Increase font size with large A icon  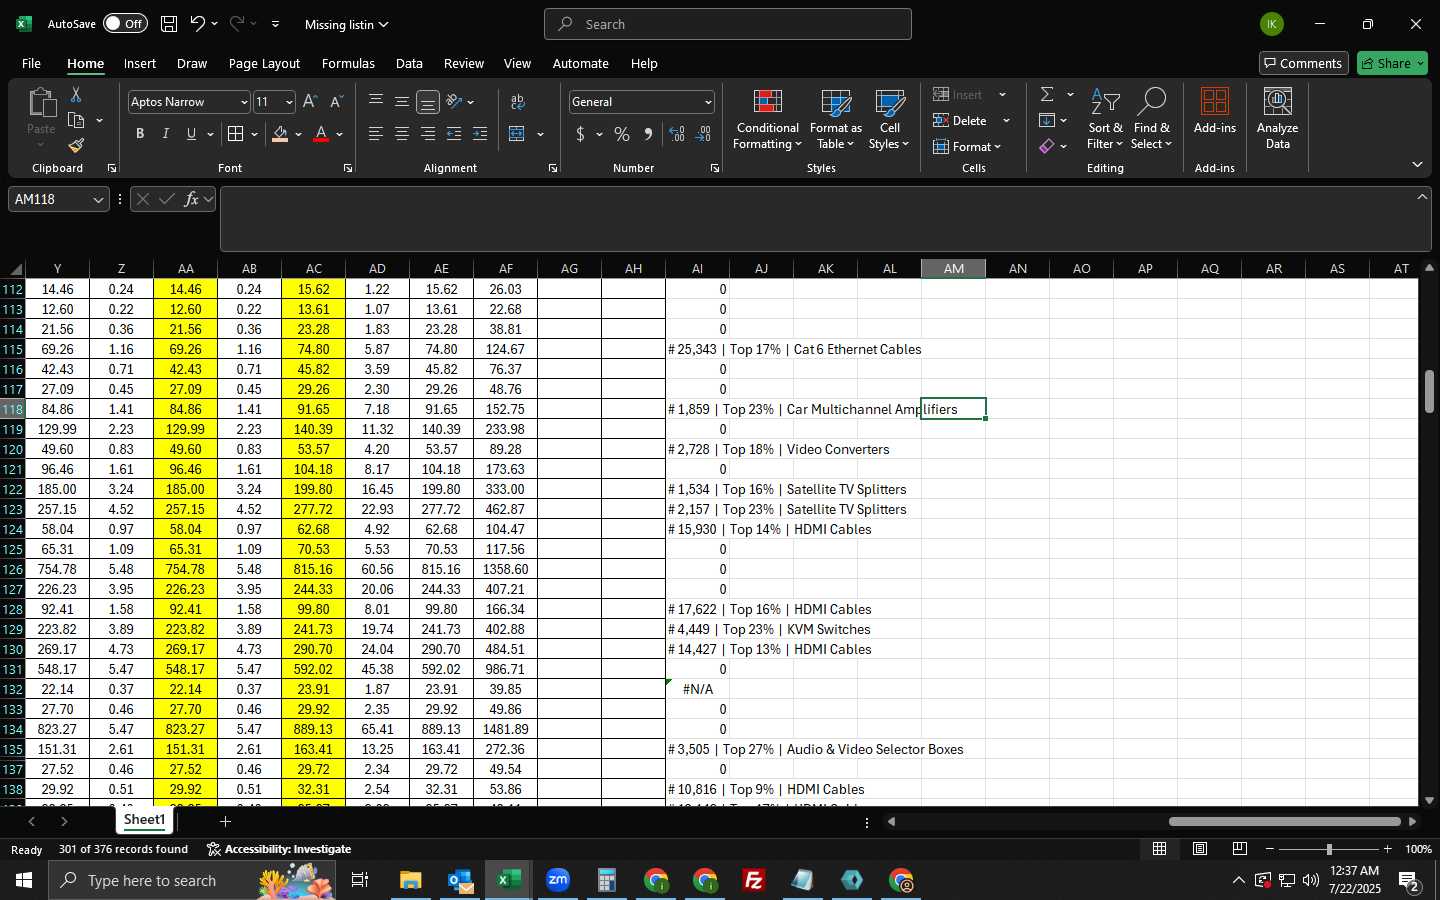coord(310,102)
